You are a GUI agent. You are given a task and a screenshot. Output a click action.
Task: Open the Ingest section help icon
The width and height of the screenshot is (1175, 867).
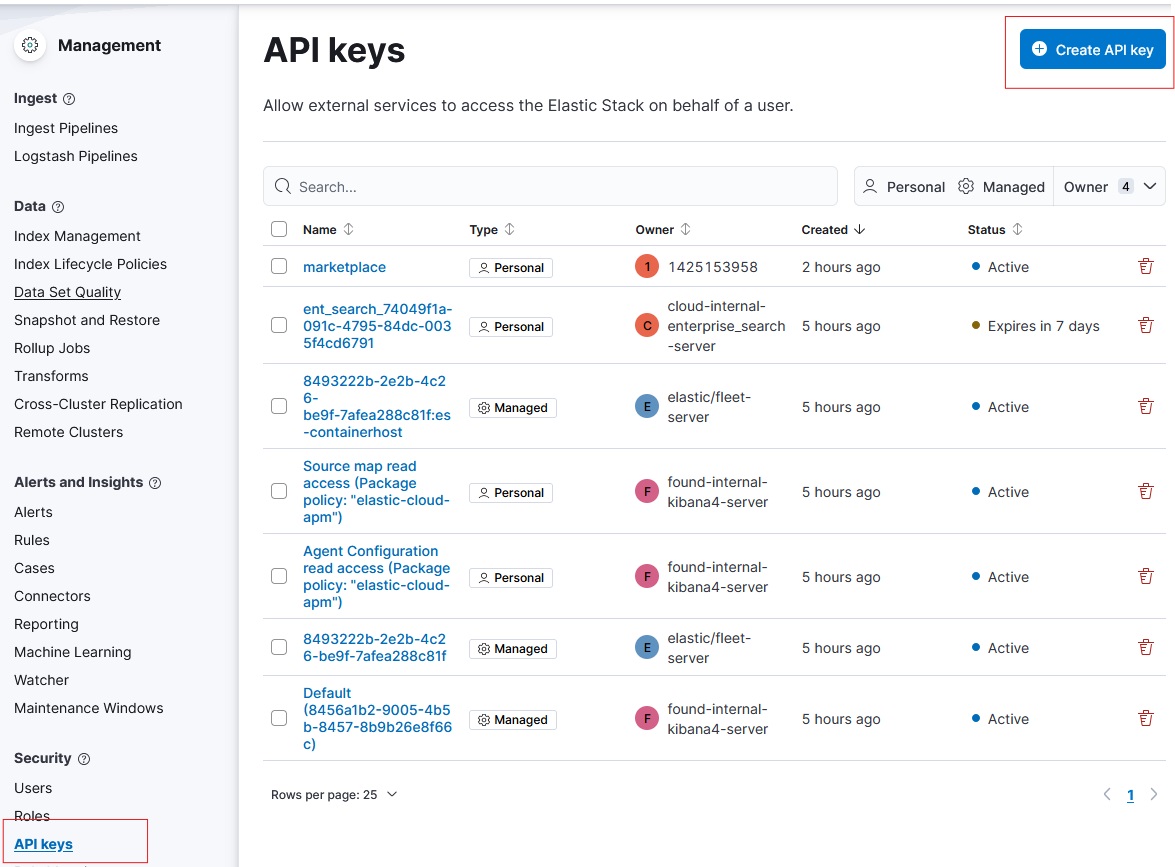(x=68, y=98)
